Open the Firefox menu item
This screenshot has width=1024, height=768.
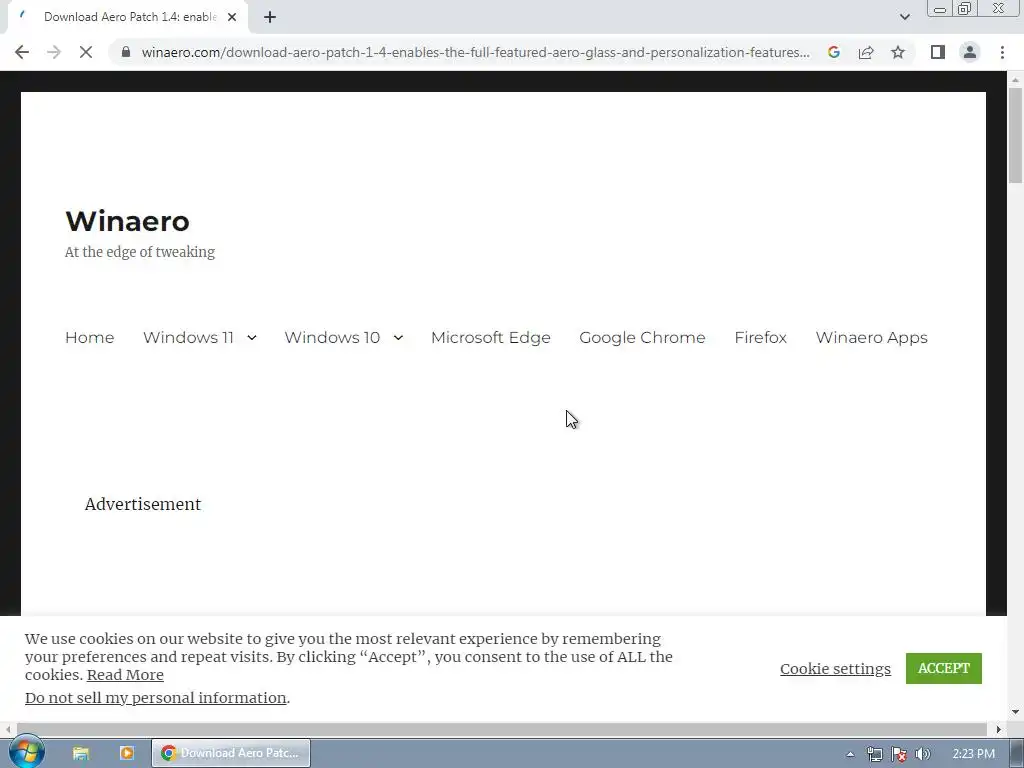click(760, 338)
